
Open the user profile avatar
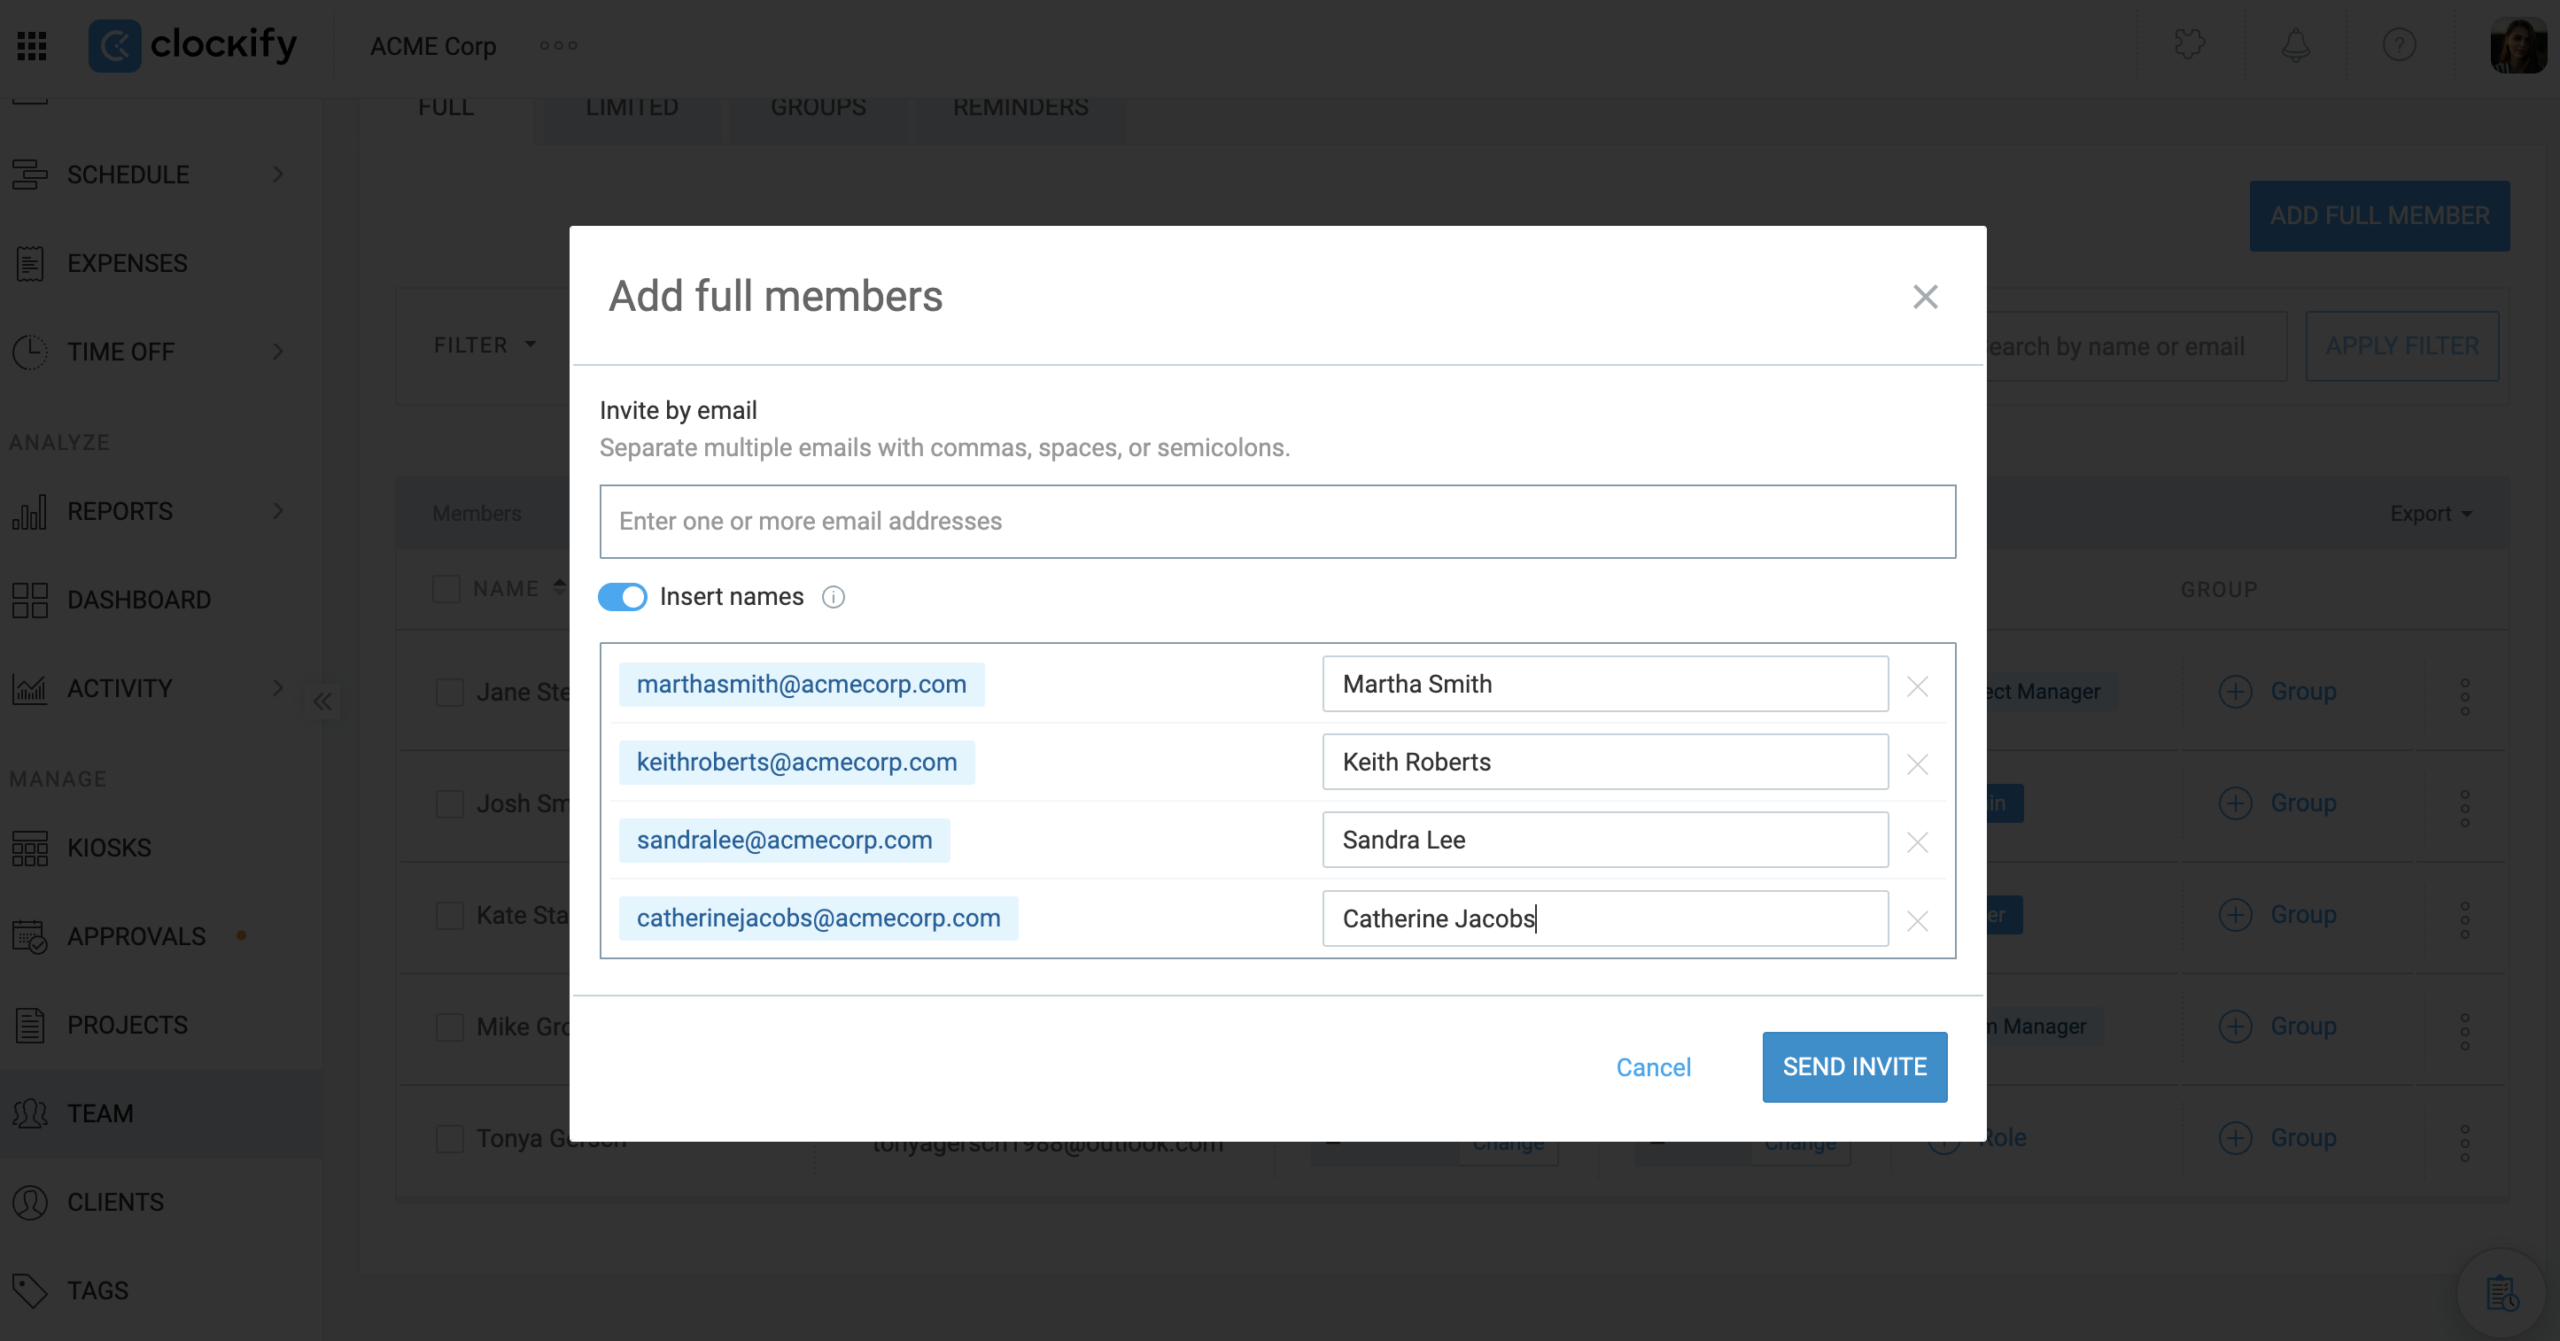point(2518,45)
